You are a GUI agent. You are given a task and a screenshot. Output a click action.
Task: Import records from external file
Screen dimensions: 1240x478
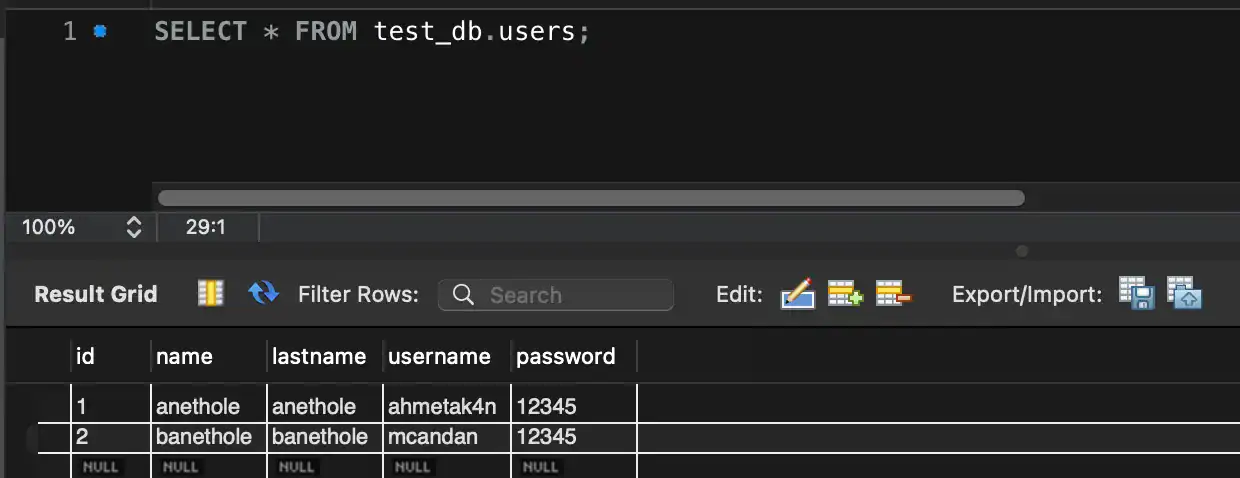coord(1185,293)
